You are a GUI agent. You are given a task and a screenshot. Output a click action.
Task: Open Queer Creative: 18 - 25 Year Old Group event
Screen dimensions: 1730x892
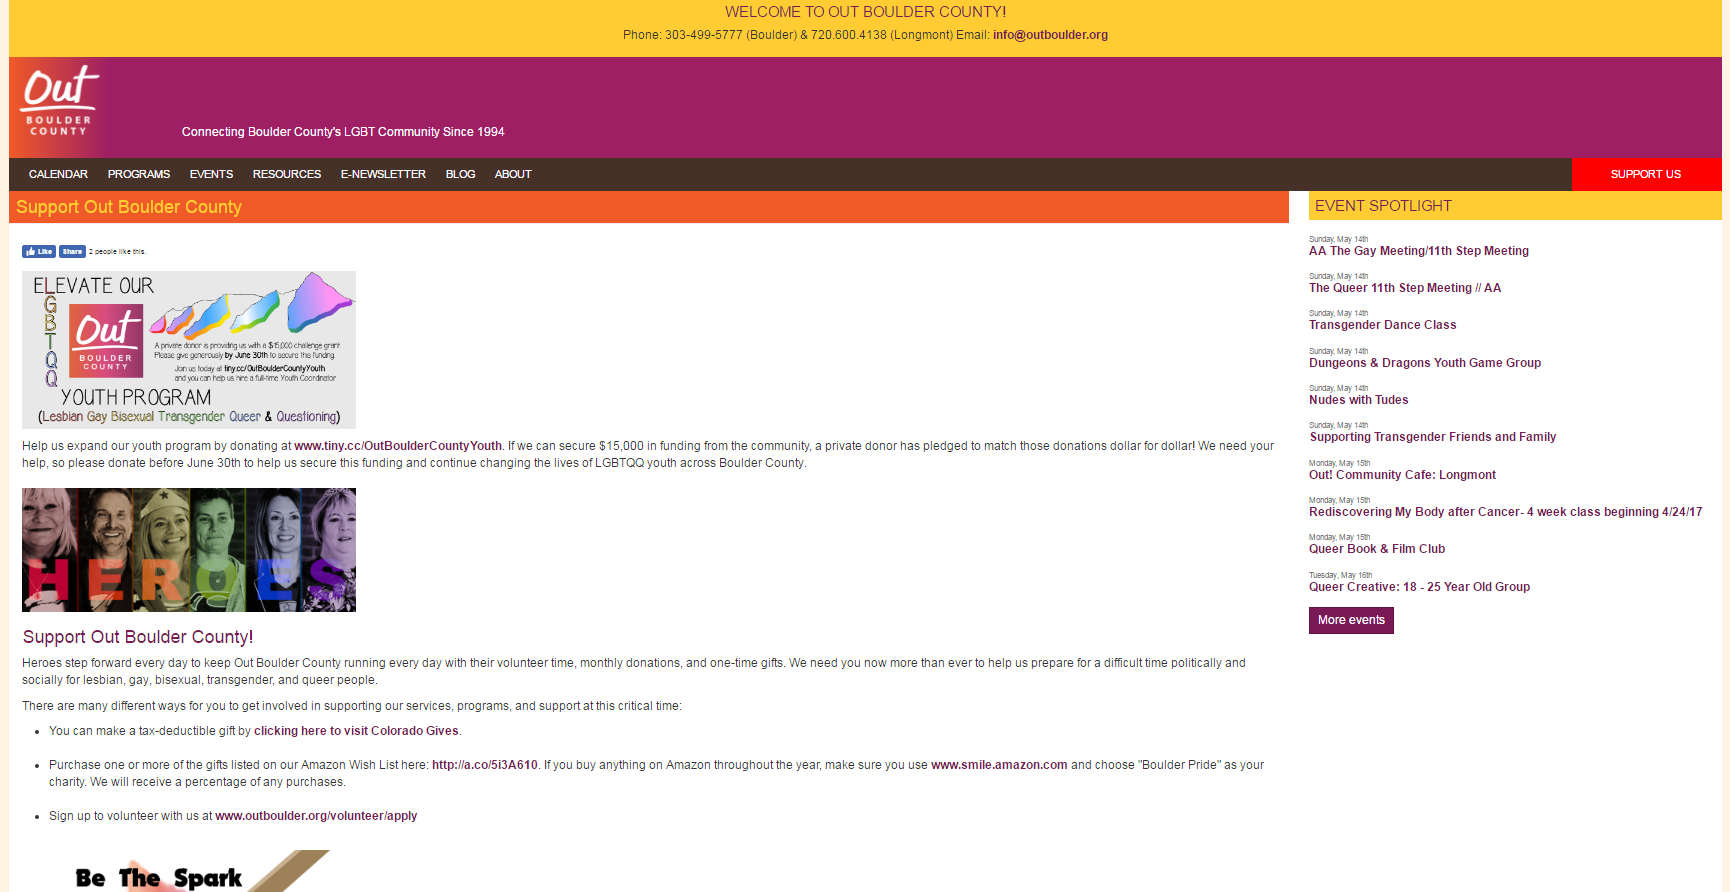pos(1419,587)
